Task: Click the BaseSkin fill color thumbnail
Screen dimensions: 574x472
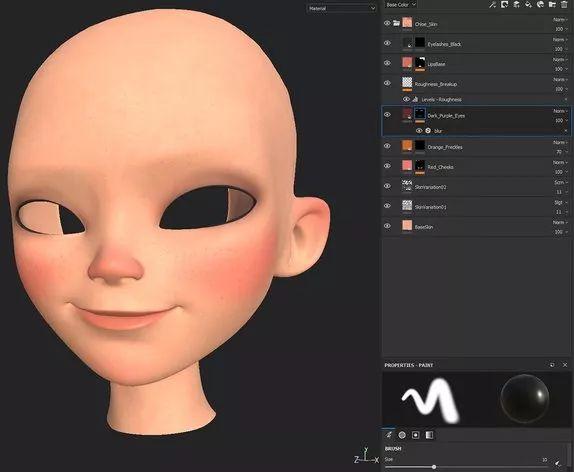Action: [407, 225]
